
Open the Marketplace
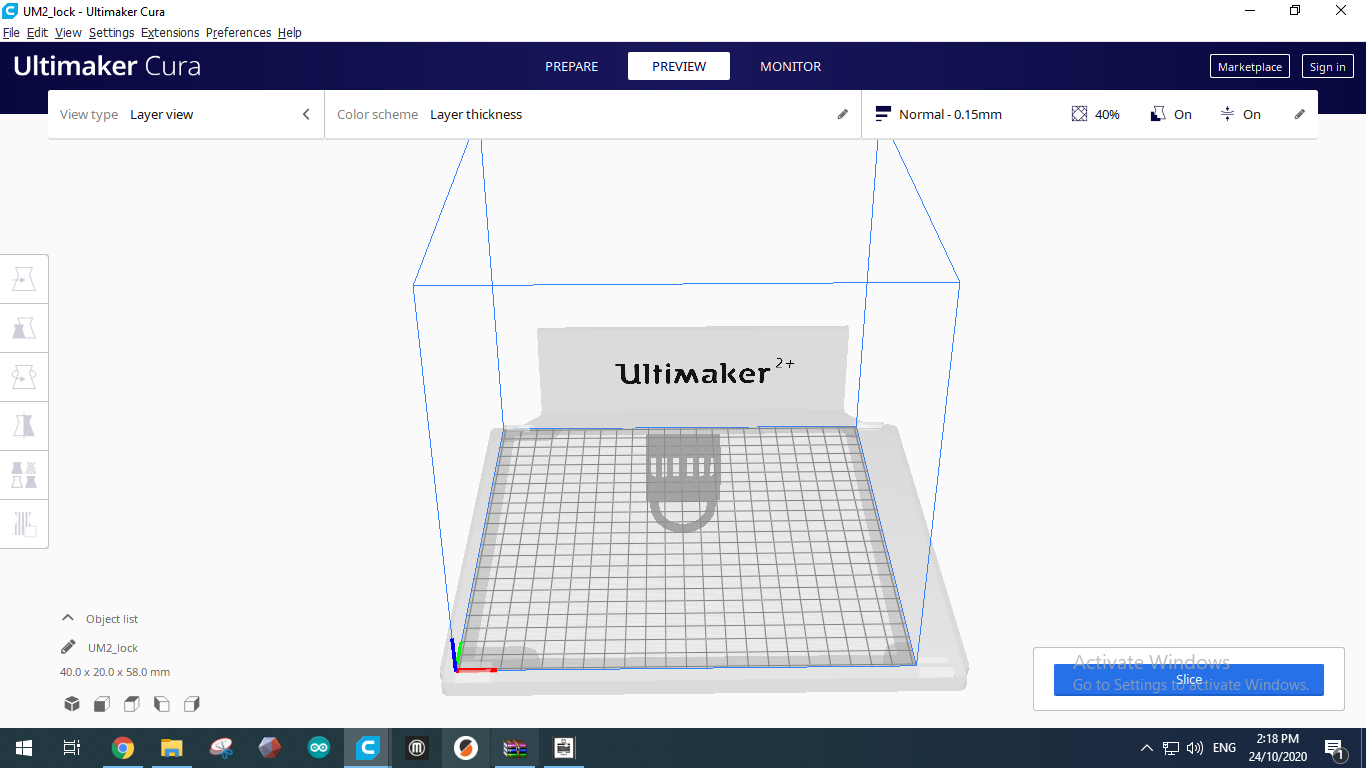(x=1250, y=67)
